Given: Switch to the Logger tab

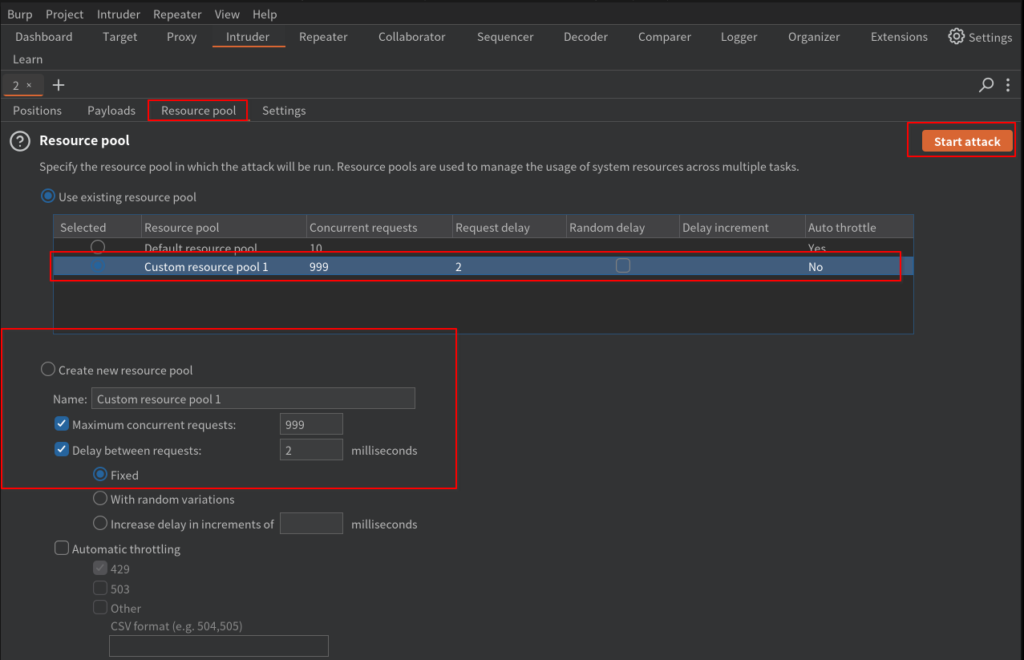Looking at the screenshot, I should pyautogui.click(x=739, y=37).
